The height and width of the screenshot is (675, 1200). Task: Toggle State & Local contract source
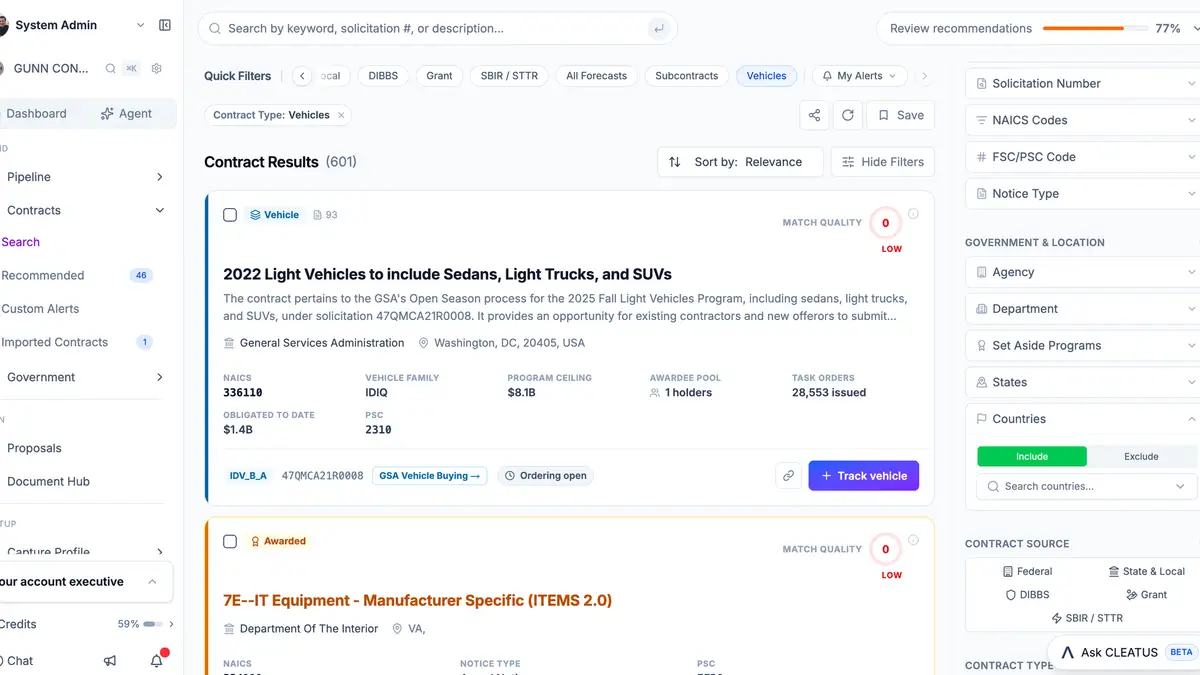click(1147, 572)
